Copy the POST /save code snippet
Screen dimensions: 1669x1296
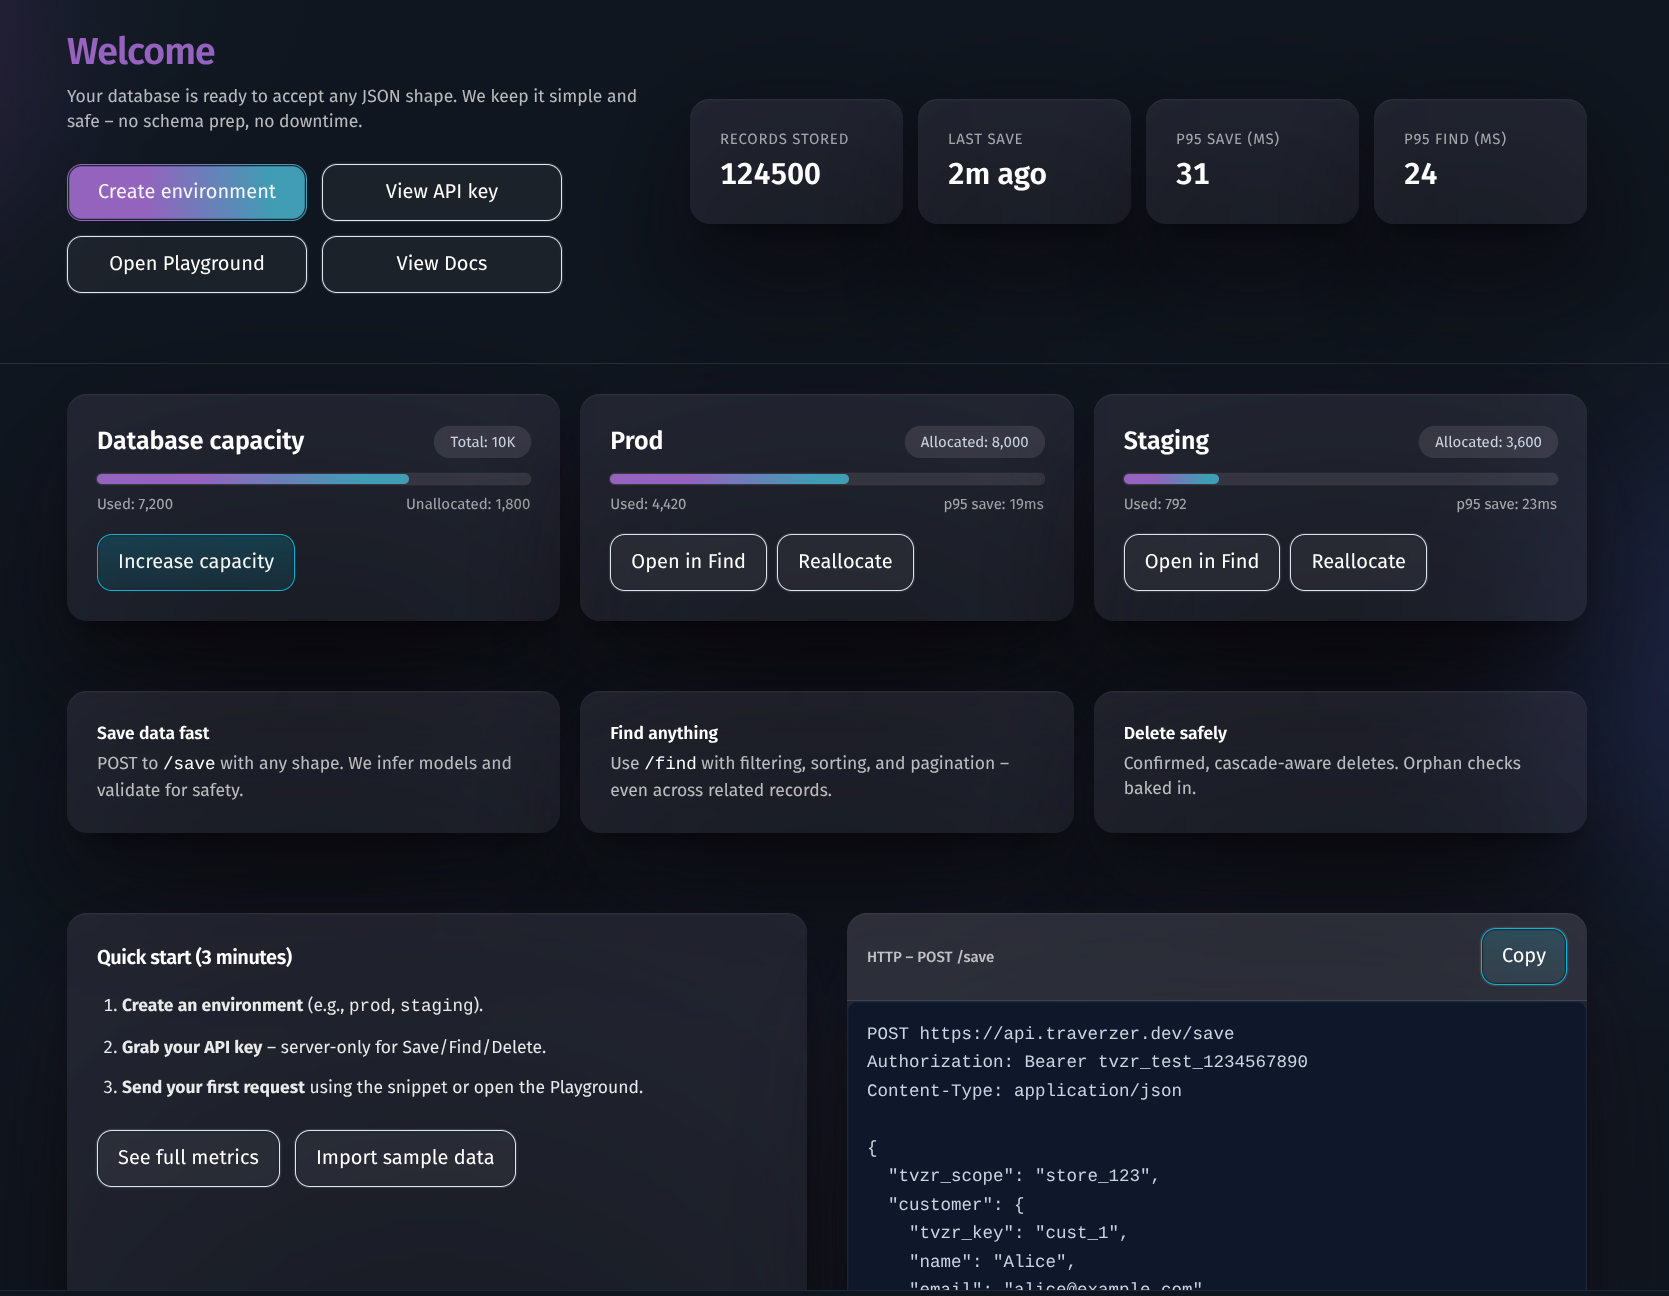tap(1523, 956)
